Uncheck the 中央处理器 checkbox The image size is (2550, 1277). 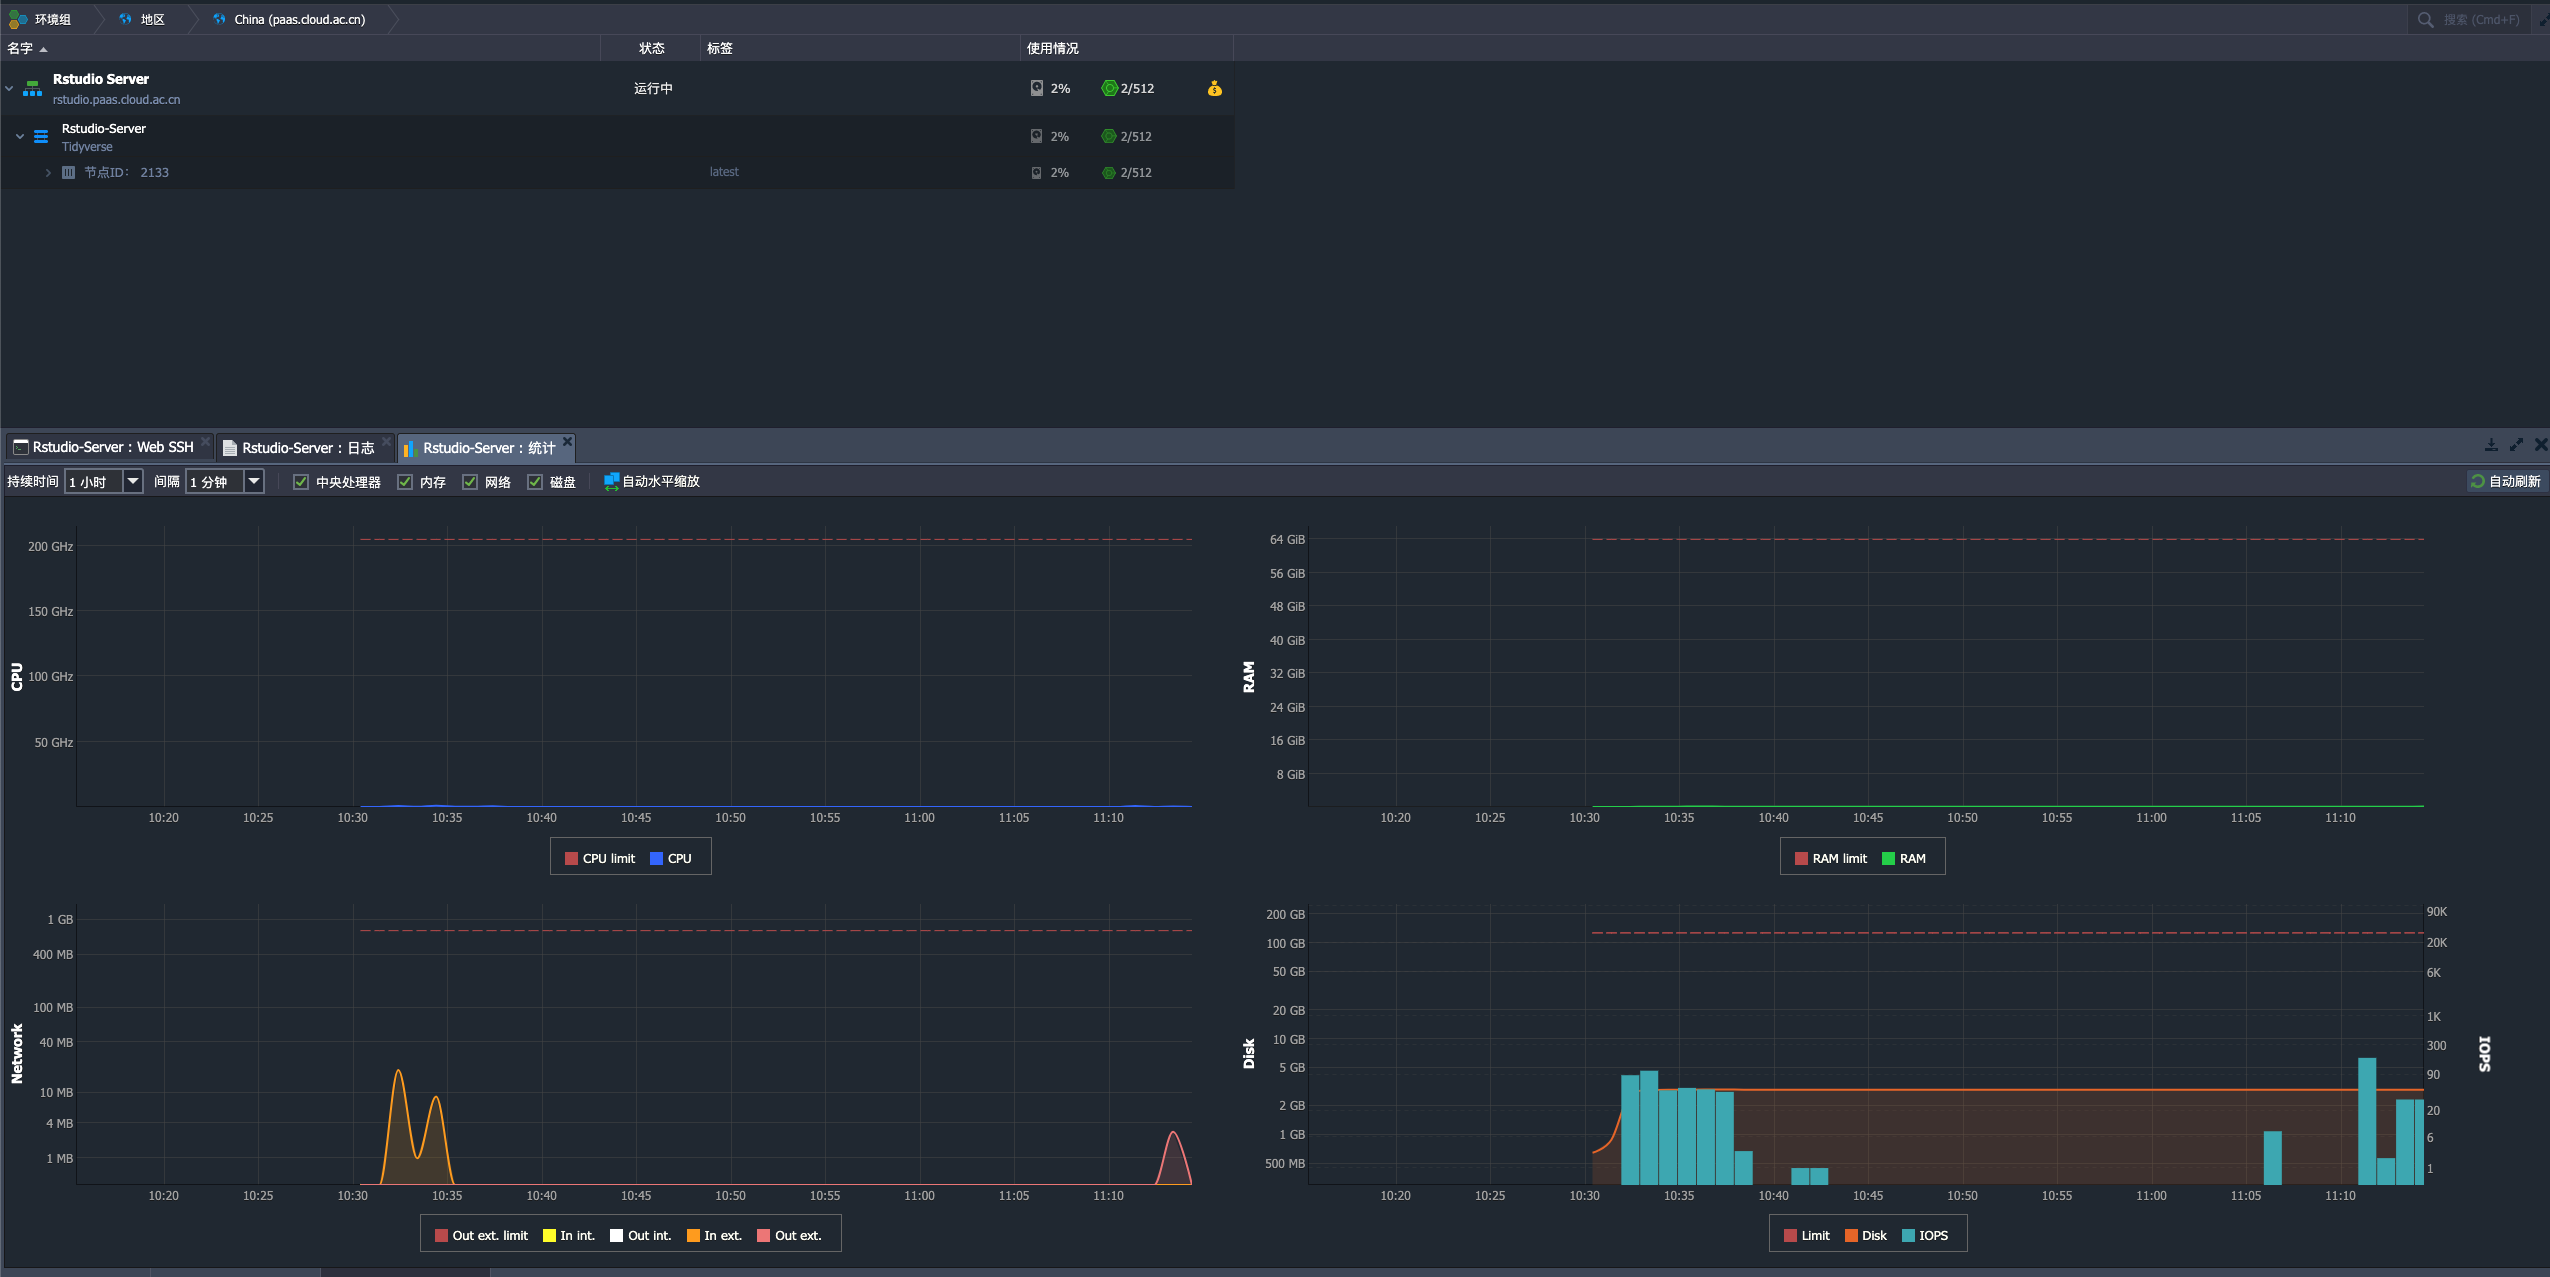coord(301,482)
